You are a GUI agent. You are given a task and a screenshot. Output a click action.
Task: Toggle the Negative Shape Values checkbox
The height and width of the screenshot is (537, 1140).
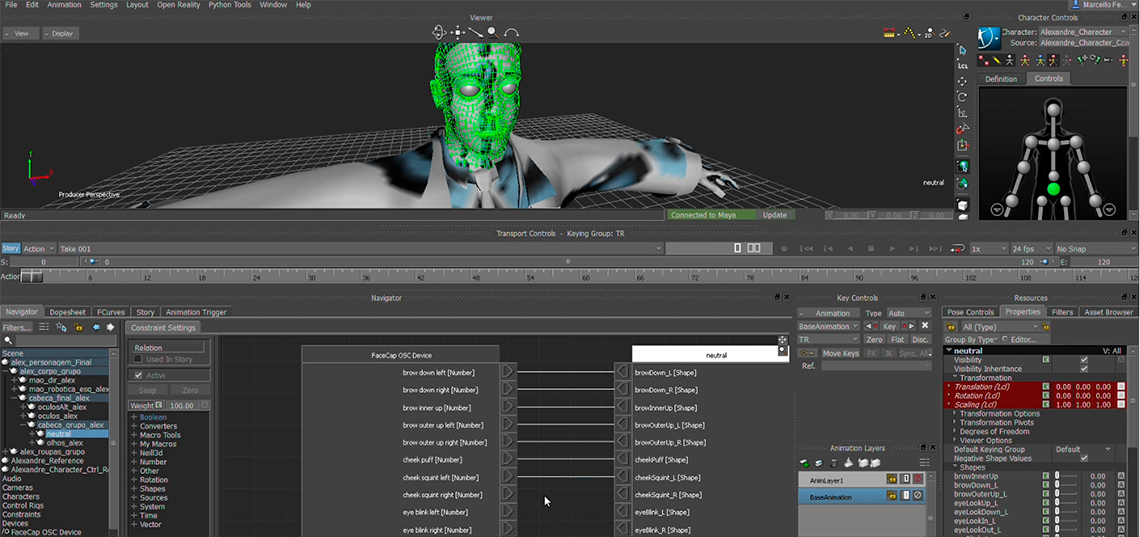pyautogui.click(x=1084, y=458)
